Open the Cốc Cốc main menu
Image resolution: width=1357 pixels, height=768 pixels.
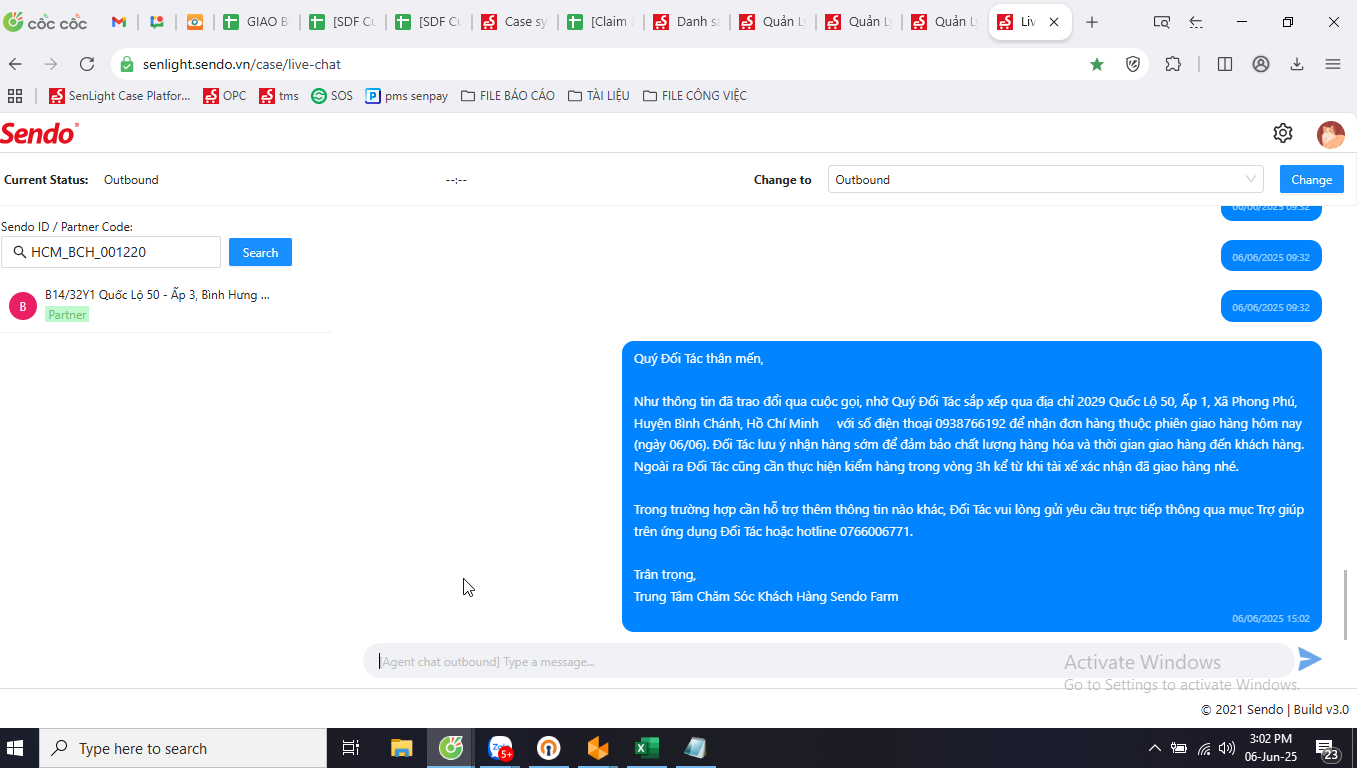tap(1333, 64)
